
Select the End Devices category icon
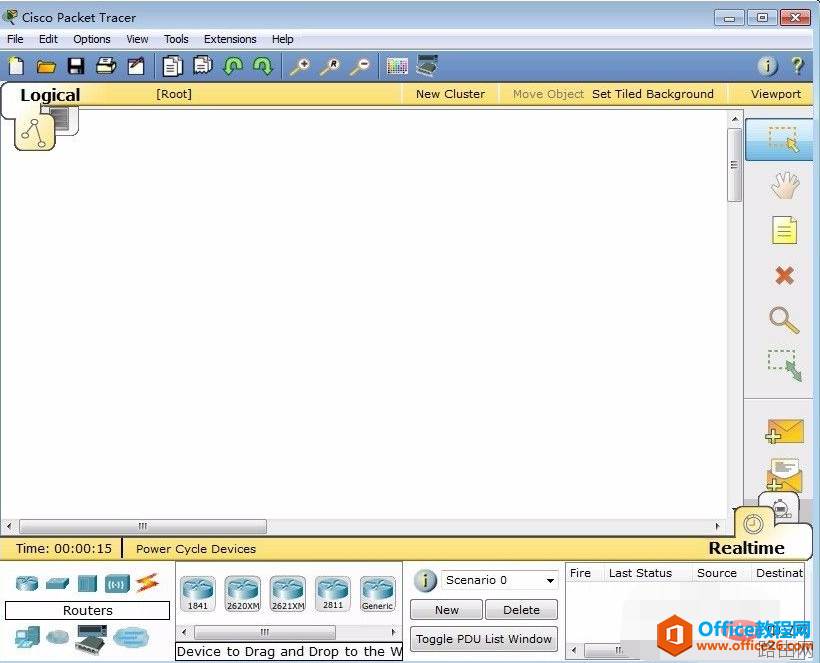point(27,637)
